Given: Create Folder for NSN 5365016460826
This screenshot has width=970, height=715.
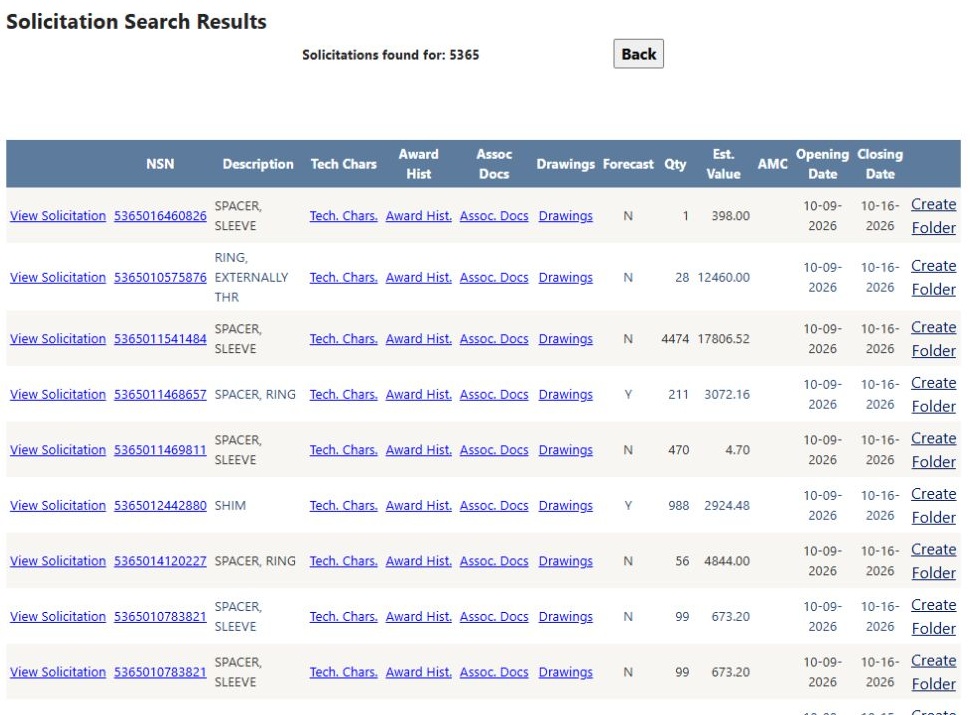Looking at the screenshot, I should click(x=934, y=216).
